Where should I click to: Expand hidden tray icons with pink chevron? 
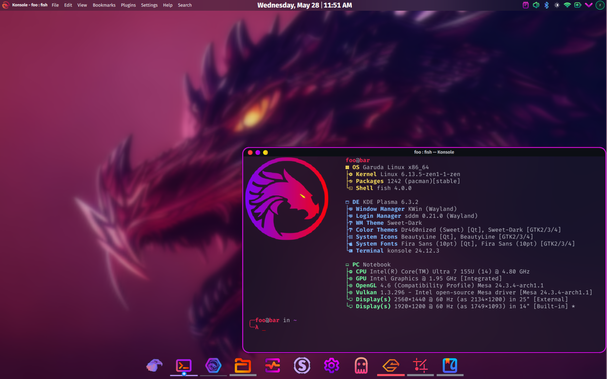coord(588,5)
